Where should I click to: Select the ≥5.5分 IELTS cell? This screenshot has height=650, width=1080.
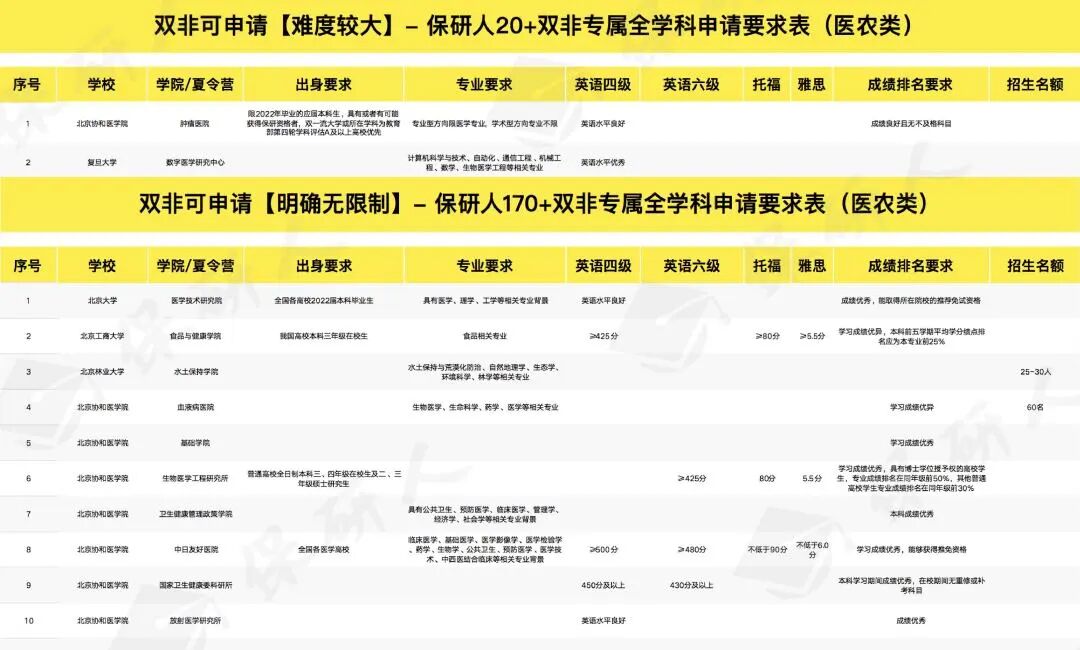tap(812, 336)
